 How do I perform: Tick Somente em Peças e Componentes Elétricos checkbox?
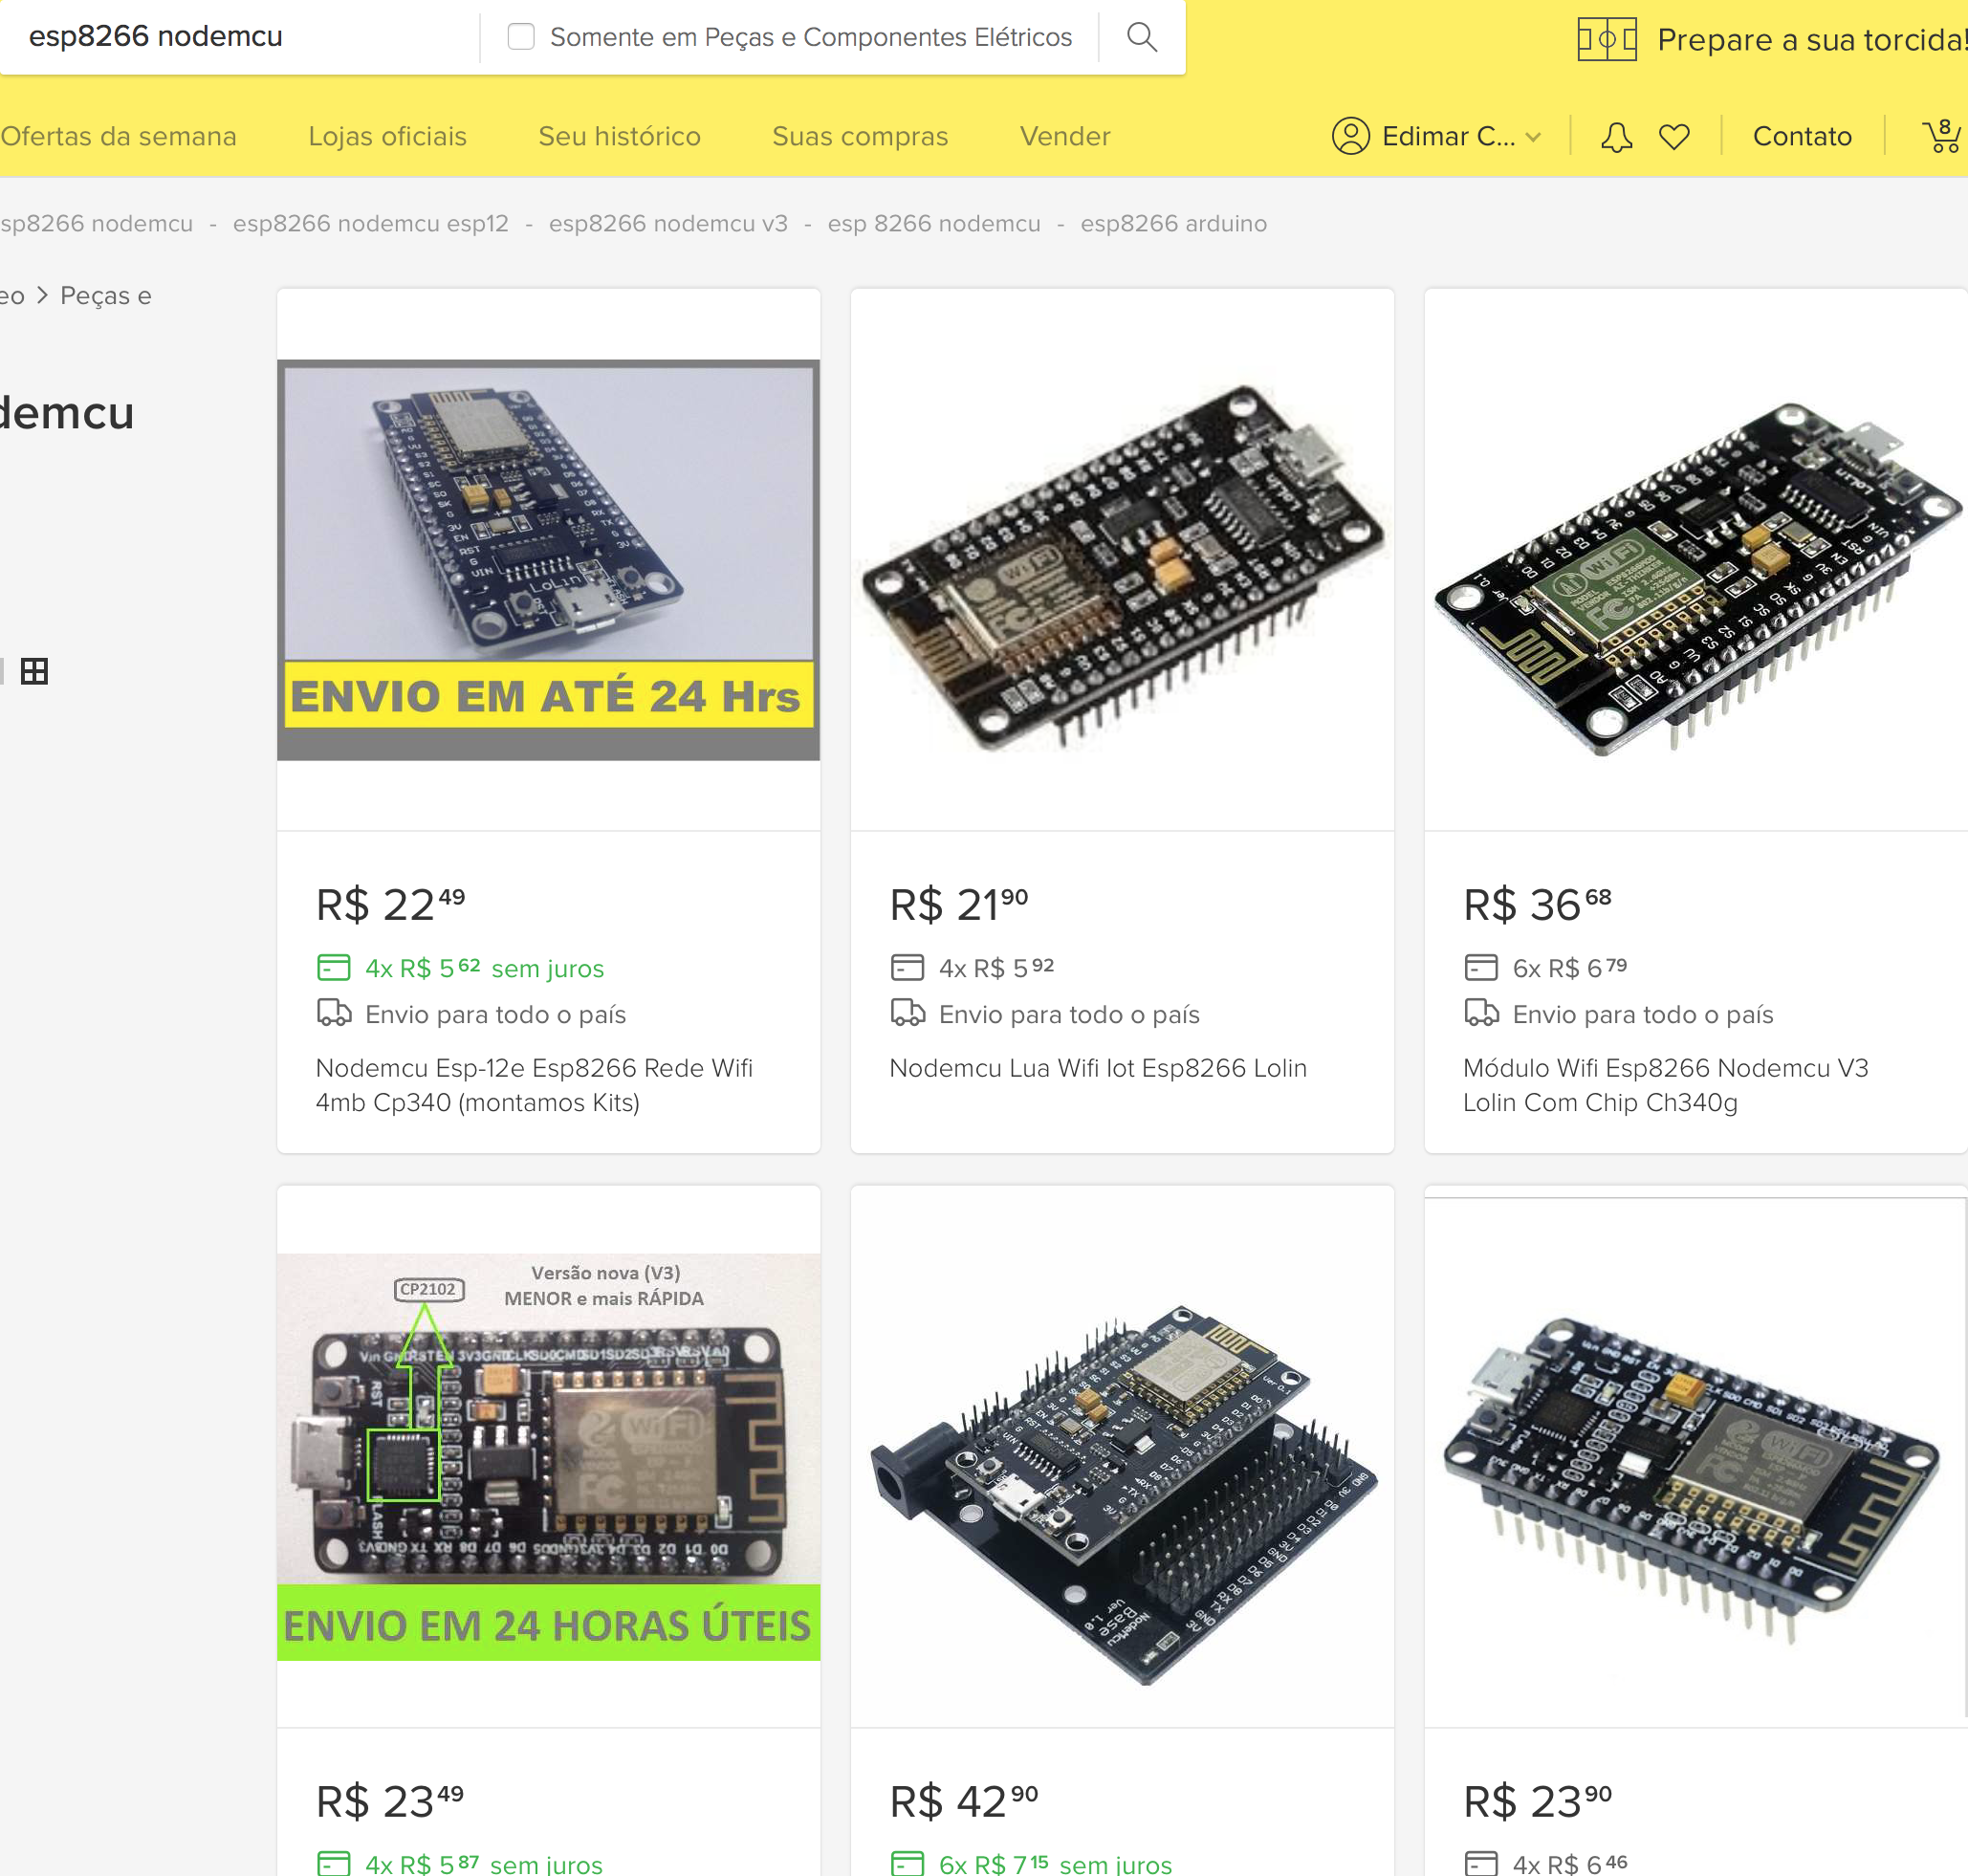click(521, 37)
